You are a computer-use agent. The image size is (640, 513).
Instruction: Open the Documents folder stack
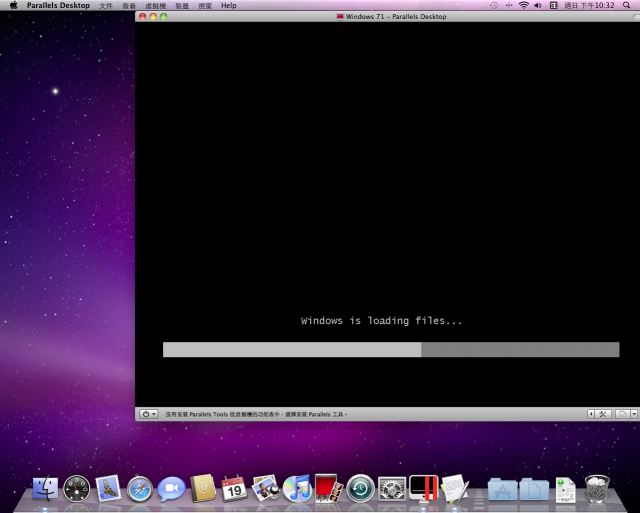pos(534,489)
